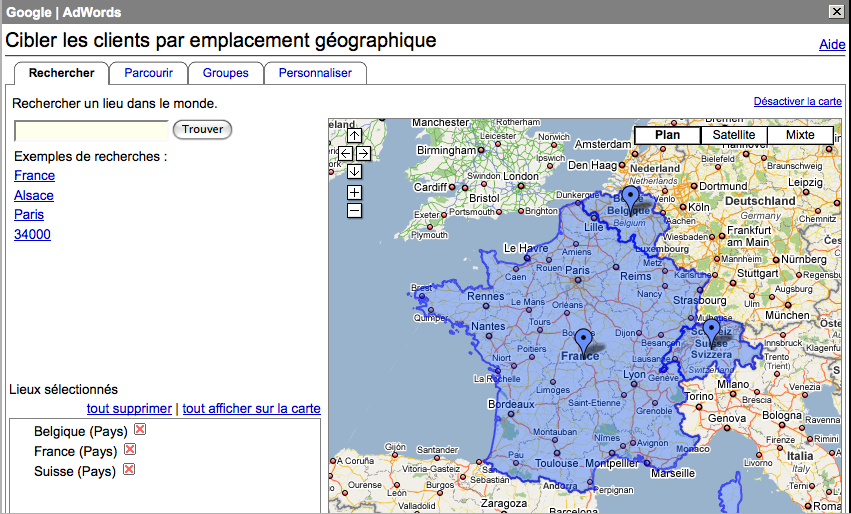Viewport: 851px width, 514px height.
Task: Remove Belgique from selected places
Action: coord(140,430)
